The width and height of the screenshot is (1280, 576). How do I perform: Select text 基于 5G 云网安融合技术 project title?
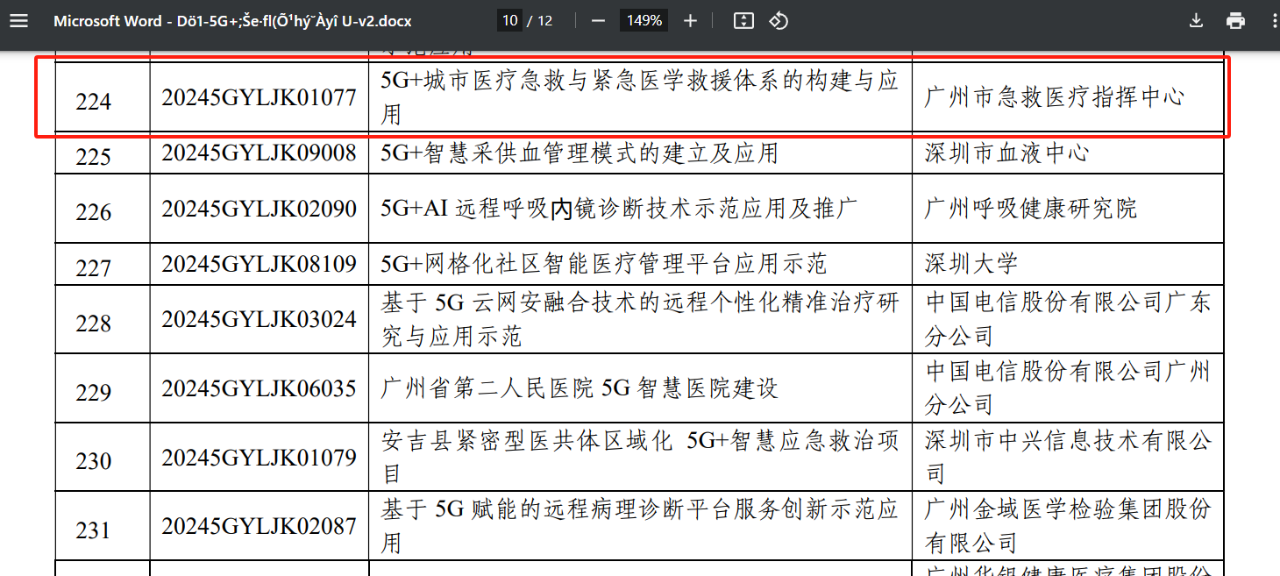click(x=640, y=319)
